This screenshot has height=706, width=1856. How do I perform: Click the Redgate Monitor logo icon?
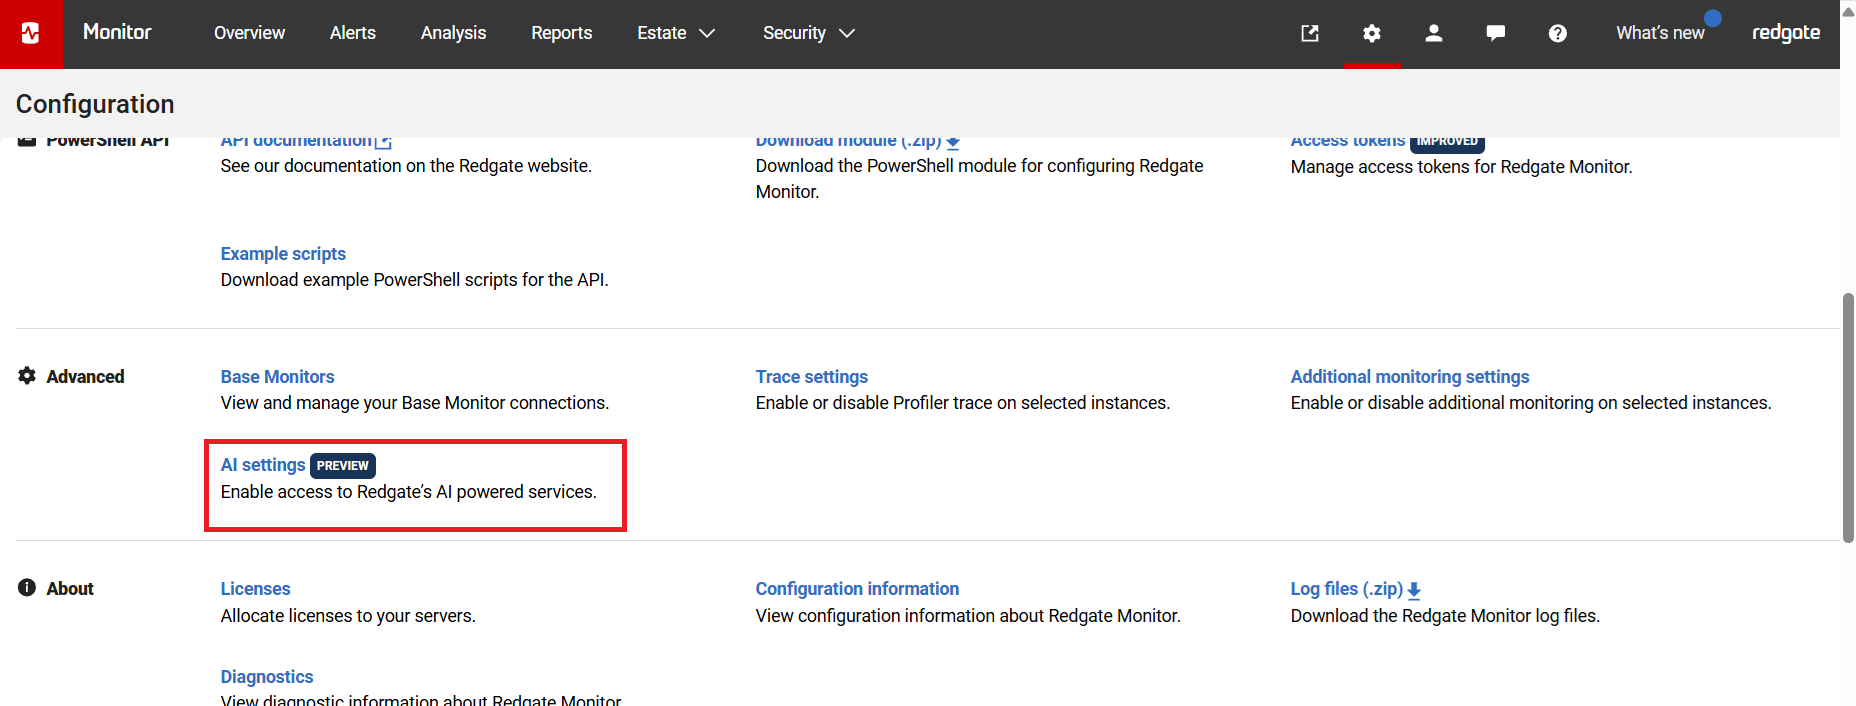tap(31, 33)
